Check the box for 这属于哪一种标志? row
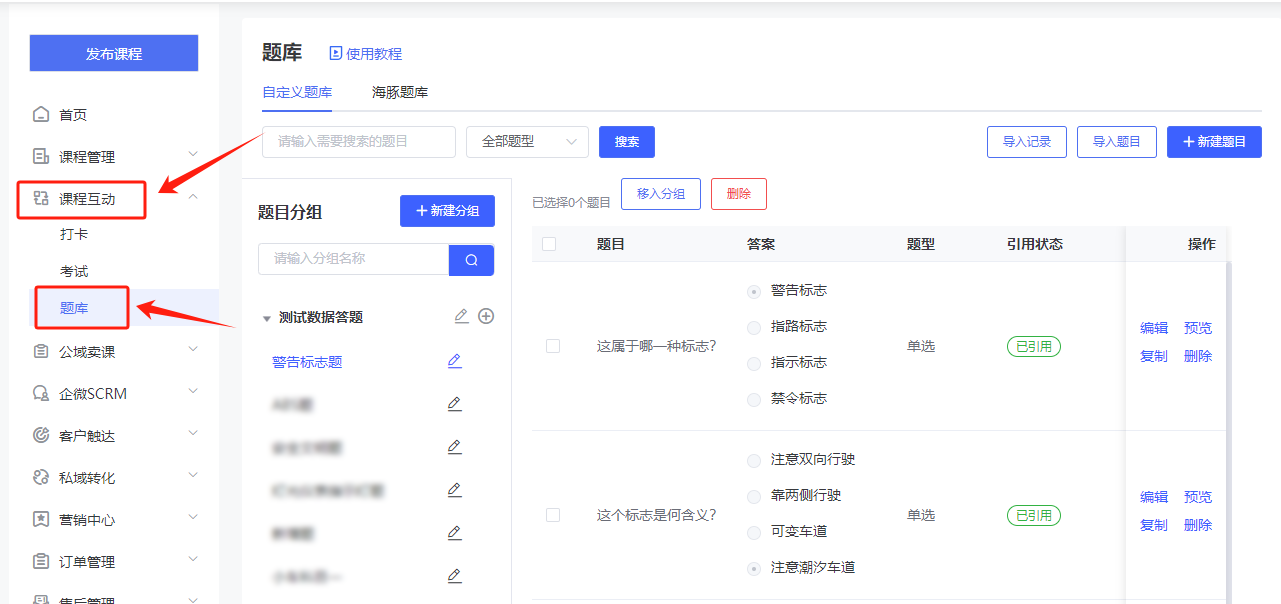Image resolution: width=1281 pixels, height=604 pixels. coord(553,346)
